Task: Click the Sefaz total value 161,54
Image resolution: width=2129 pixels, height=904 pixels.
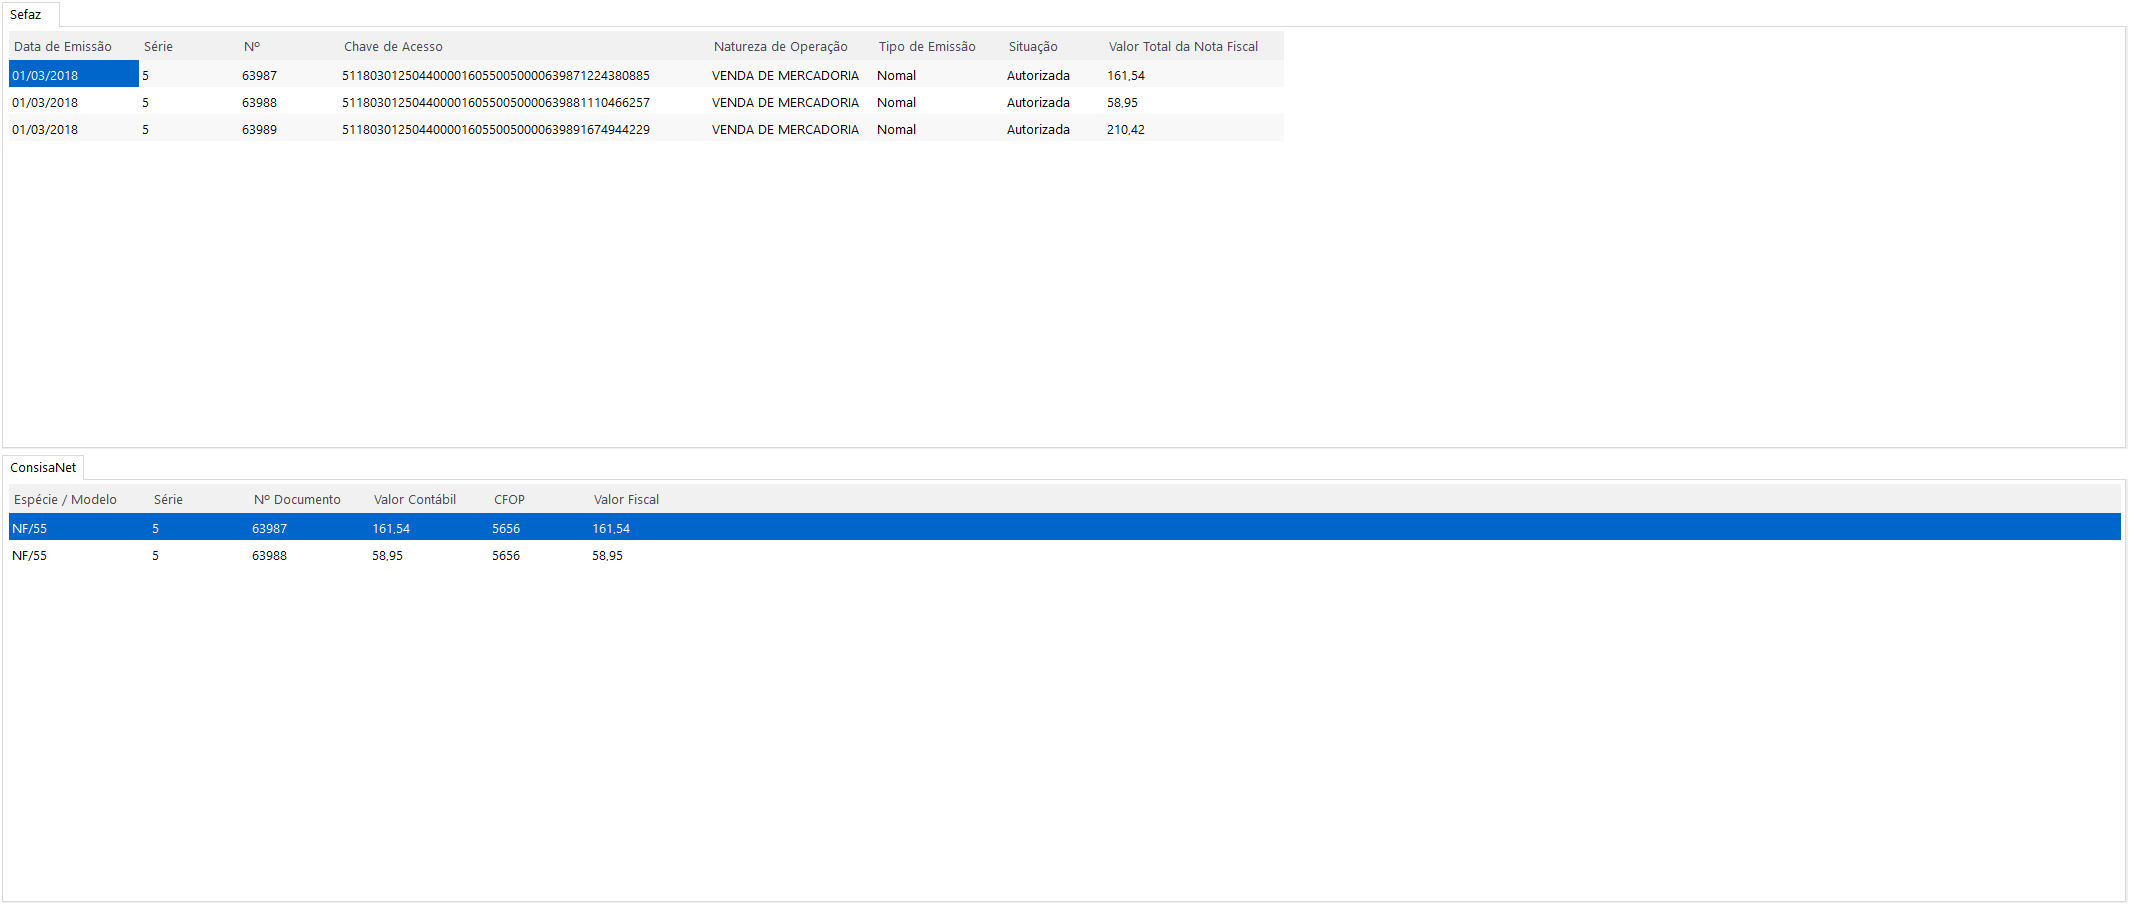Action: 1126,76
